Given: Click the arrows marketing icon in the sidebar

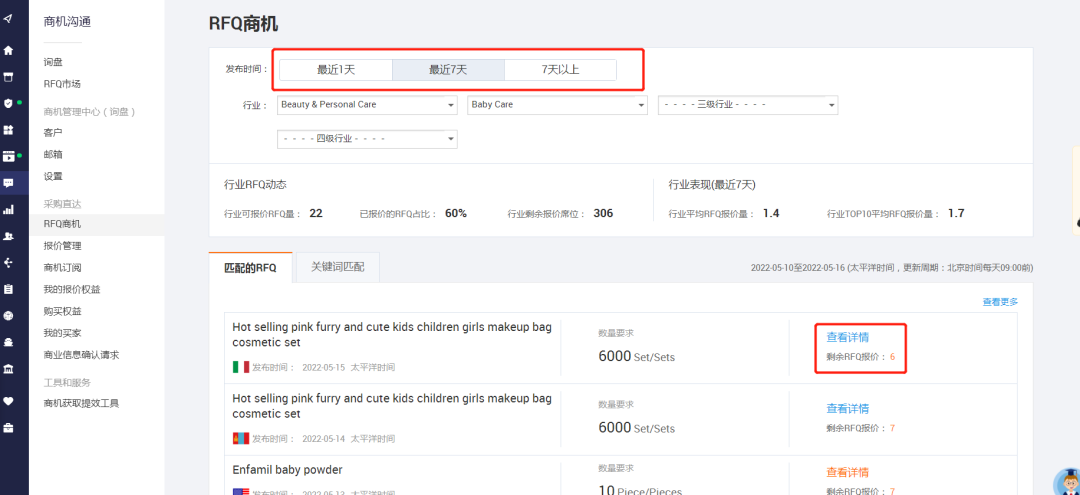Looking at the screenshot, I should [8, 262].
